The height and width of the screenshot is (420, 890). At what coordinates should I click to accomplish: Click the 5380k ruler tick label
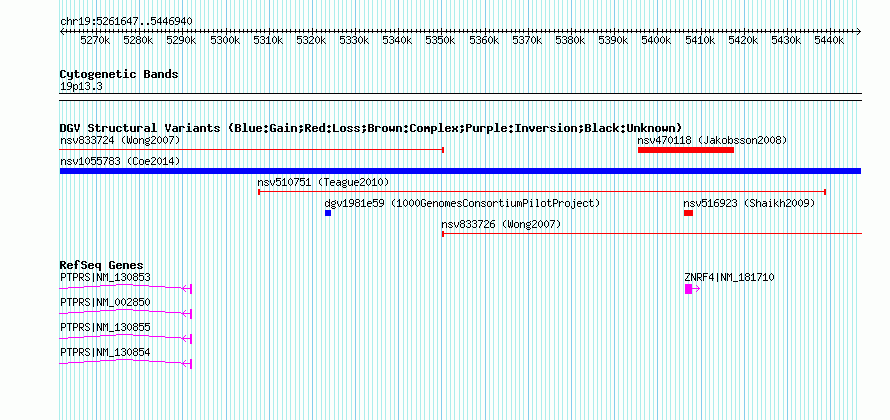570,41
